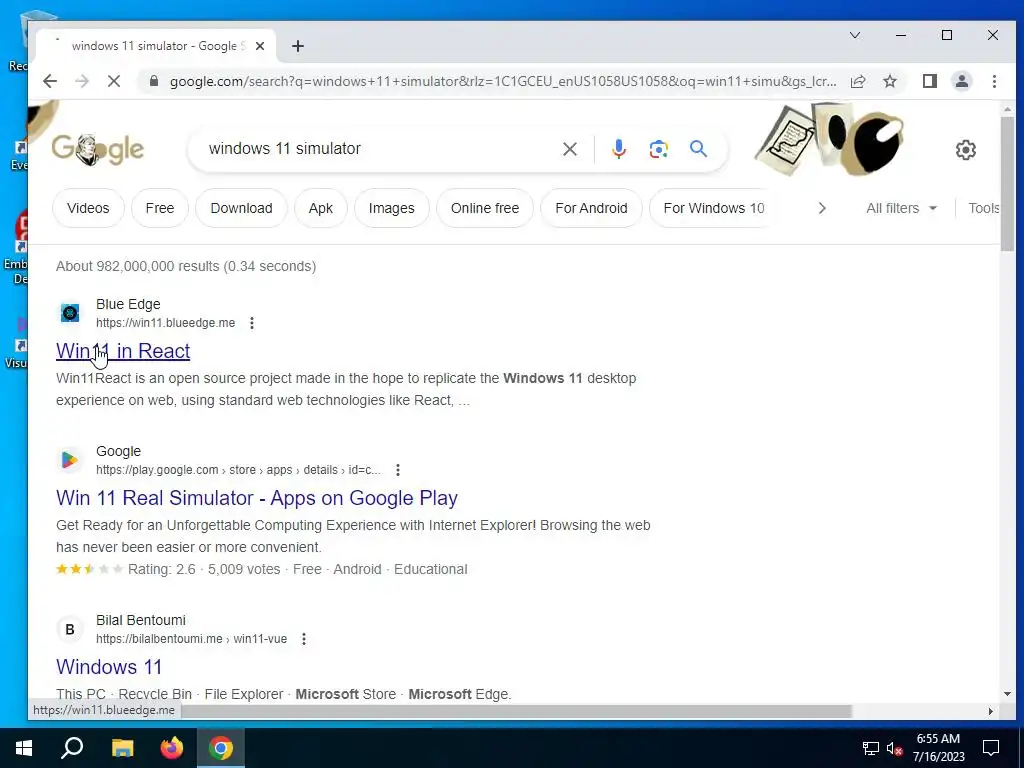This screenshot has width=1024, height=768.
Task: Close the windows 11 simulator tab
Action: pos(260,46)
